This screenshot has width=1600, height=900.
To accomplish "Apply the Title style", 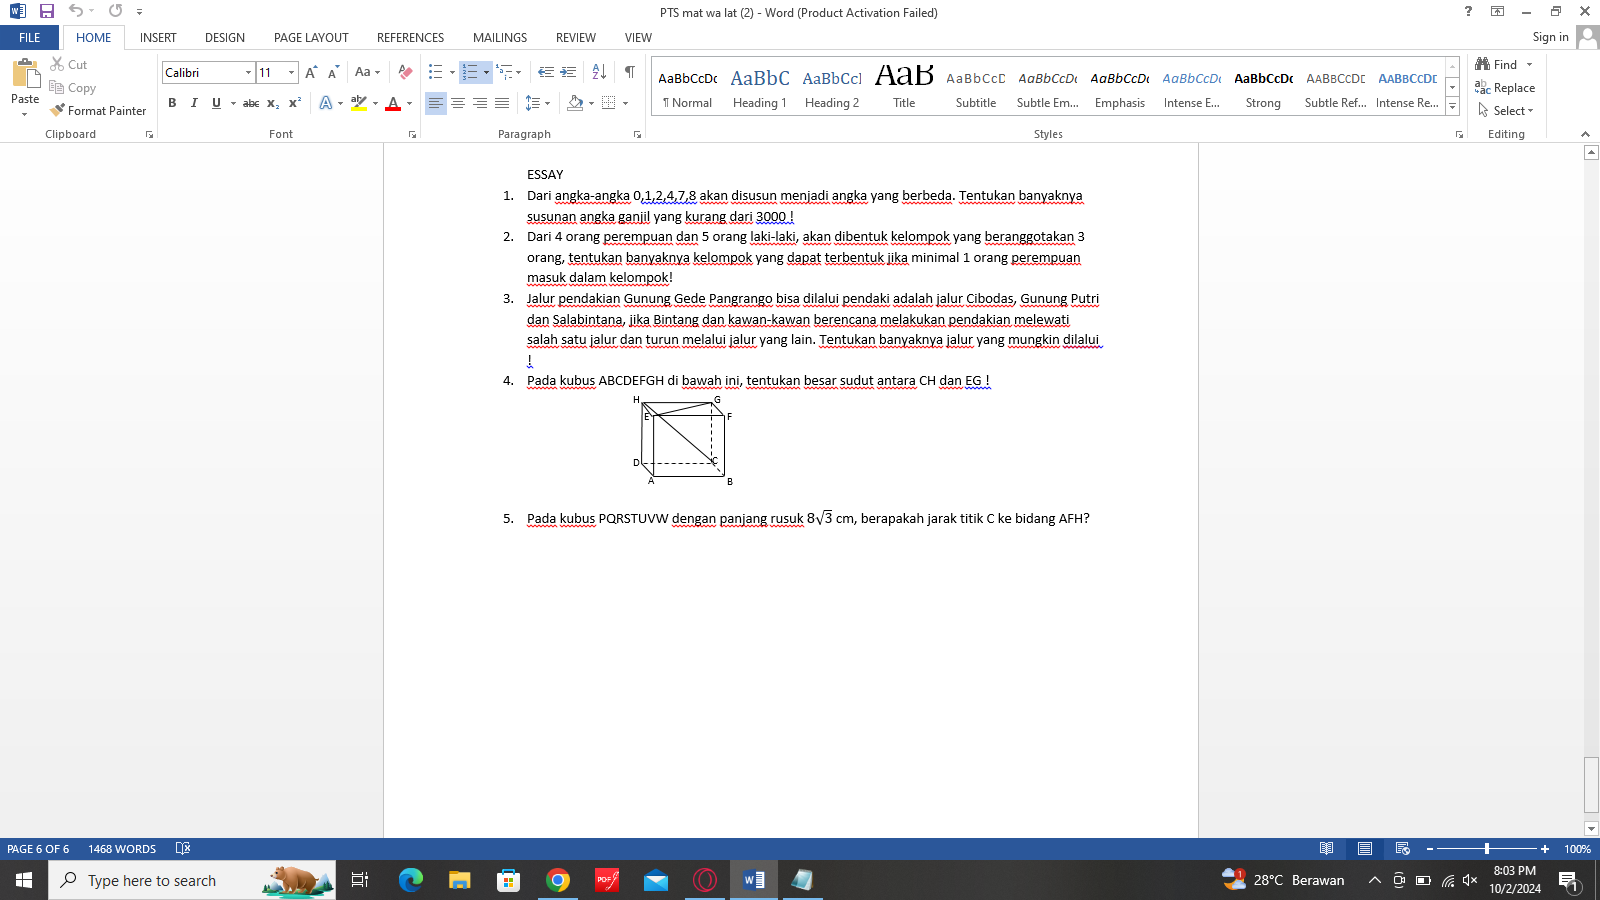I will point(904,87).
